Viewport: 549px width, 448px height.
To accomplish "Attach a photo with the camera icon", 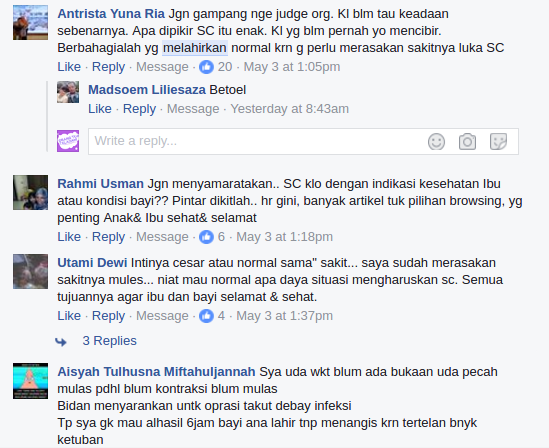I will pyautogui.click(x=467, y=141).
